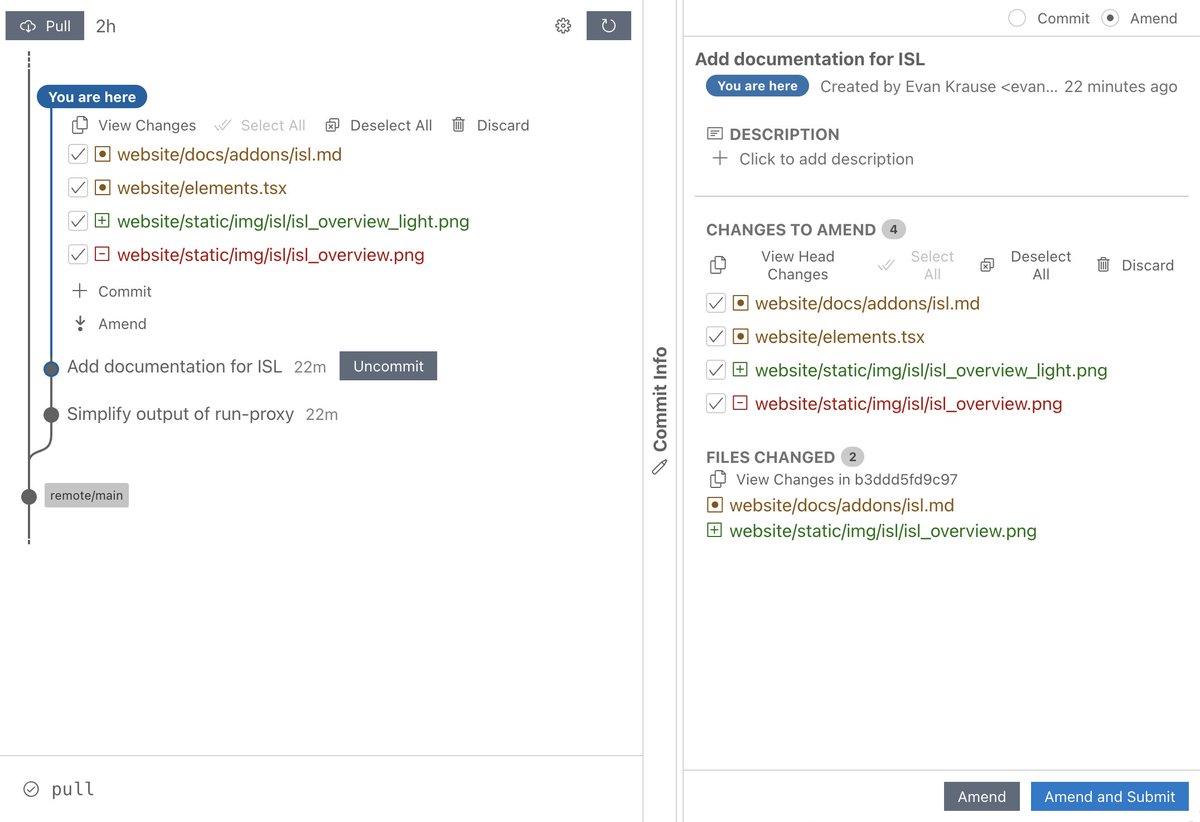1200x822 pixels.
Task: Click the Amend and Submit button
Action: coord(1110,796)
